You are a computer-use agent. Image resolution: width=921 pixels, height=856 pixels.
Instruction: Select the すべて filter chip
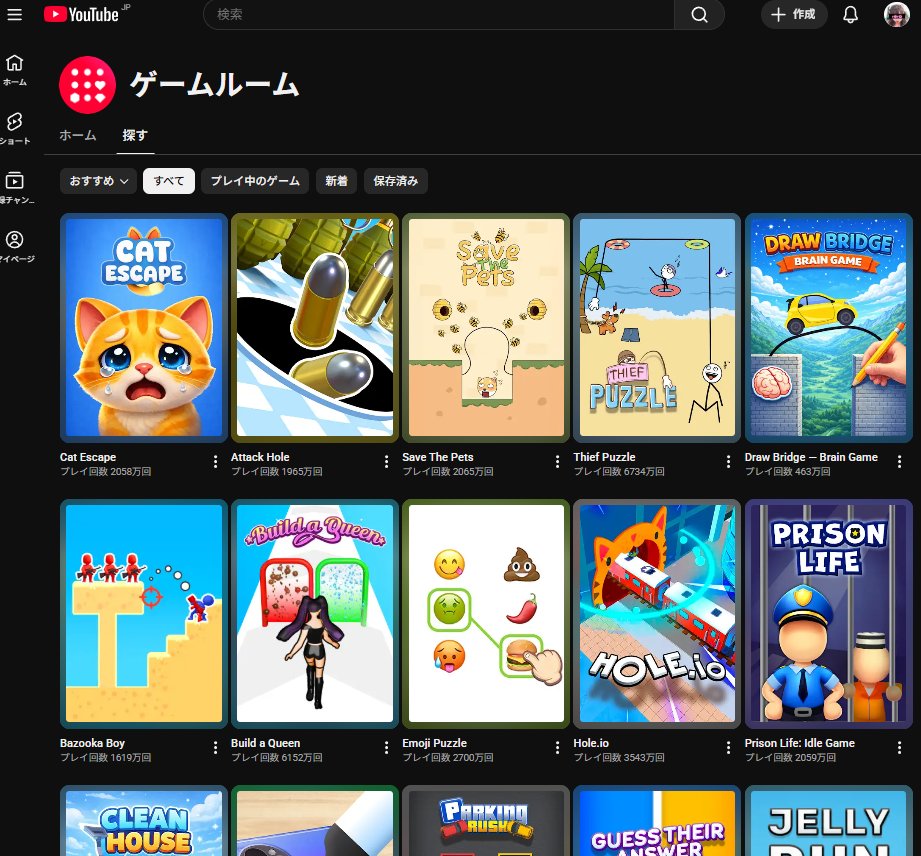click(x=169, y=181)
